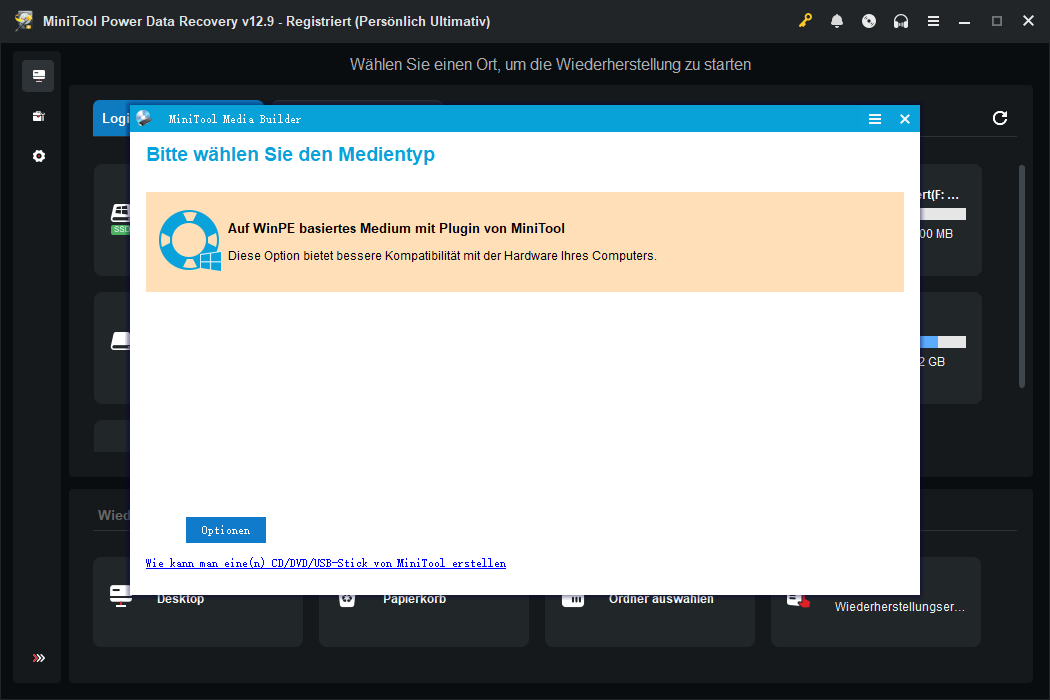The height and width of the screenshot is (700, 1050).
Task: Open the CD/DVD/USB-Stick creation help link
Action: [325, 563]
